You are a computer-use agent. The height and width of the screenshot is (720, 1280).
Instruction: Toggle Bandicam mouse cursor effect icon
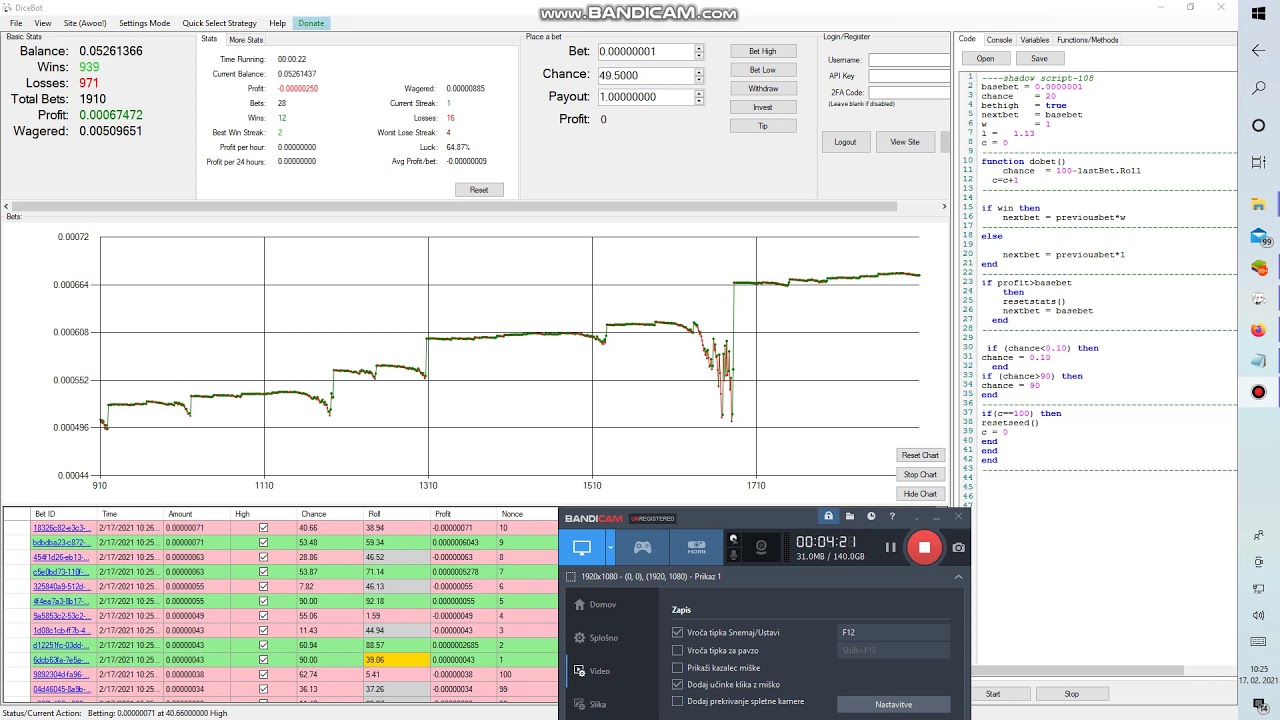pos(733,539)
